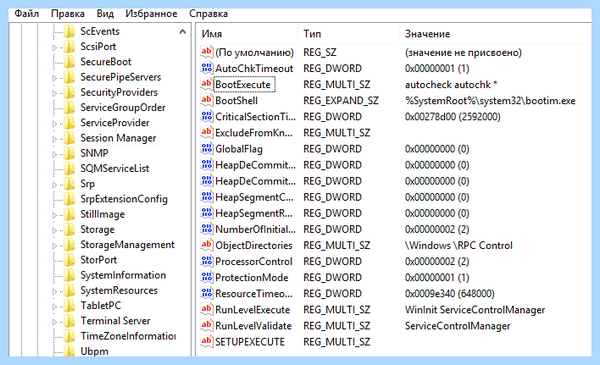Click the folder icon of SystemInformation
600x365 pixels.
coord(69,275)
